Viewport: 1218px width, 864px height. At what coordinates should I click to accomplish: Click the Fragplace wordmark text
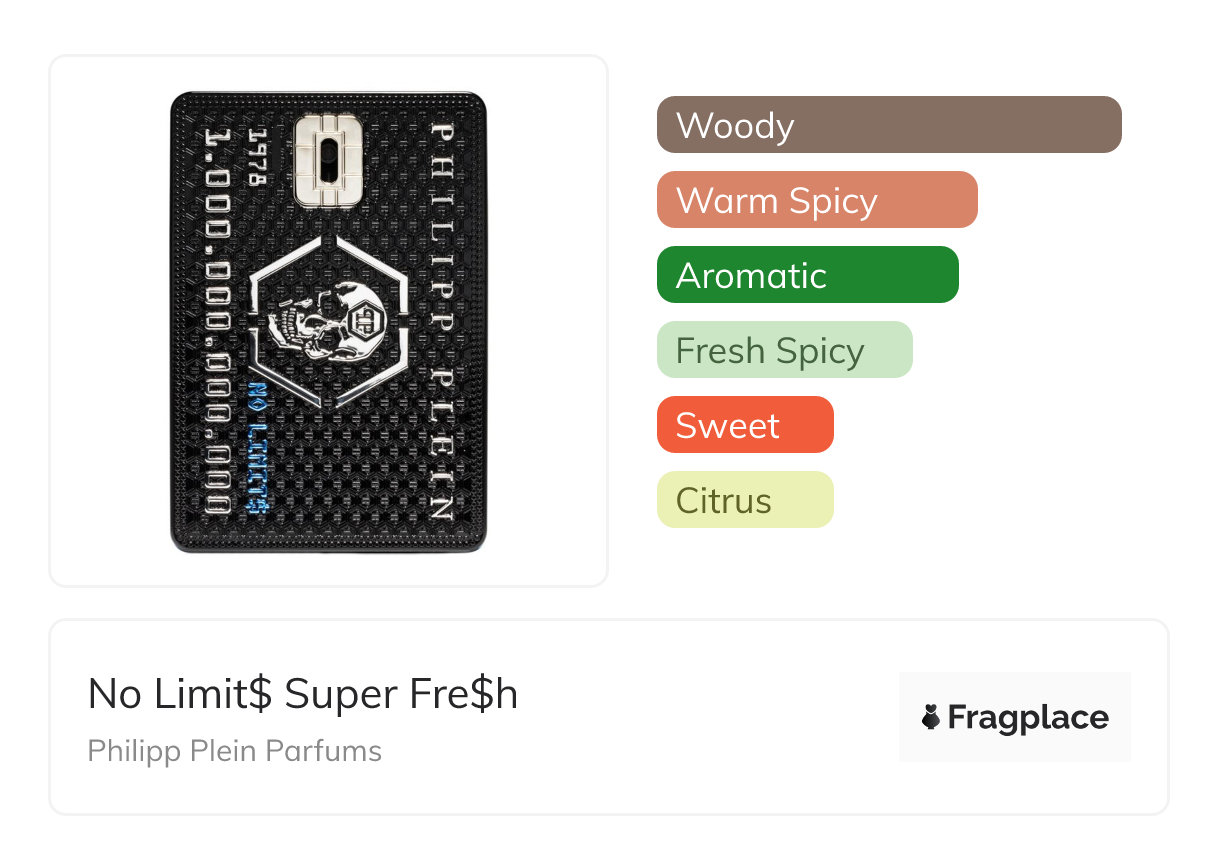pos(1028,718)
